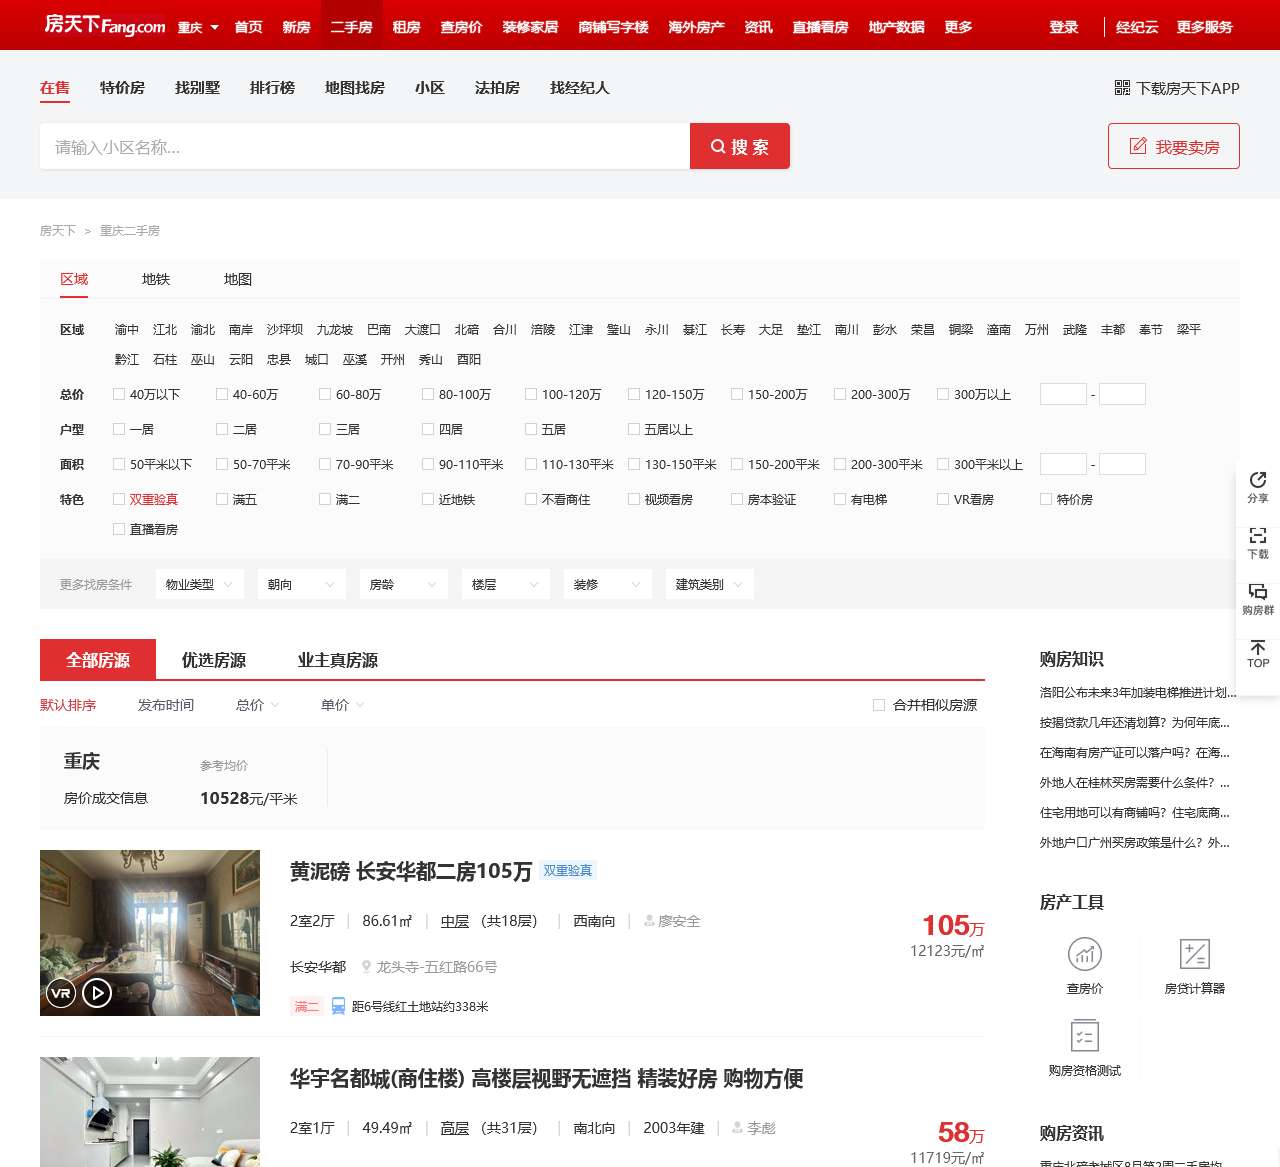Click the VR icon on the listing photo
This screenshot has height=1167, width=1280.
[x=59, y=993]
